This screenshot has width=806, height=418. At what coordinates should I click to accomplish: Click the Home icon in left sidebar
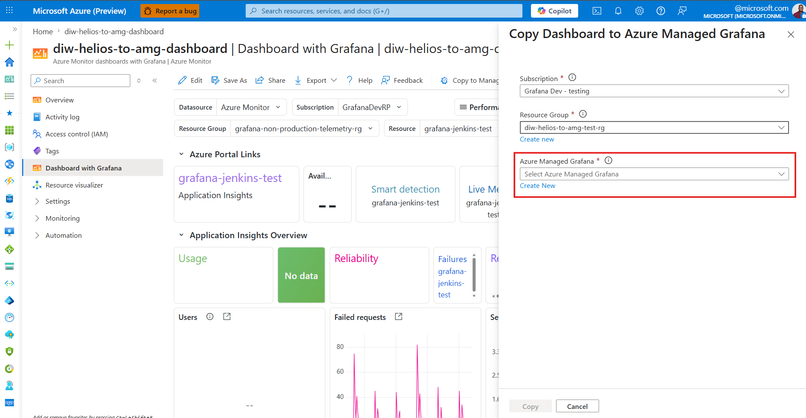coord(10,62)
